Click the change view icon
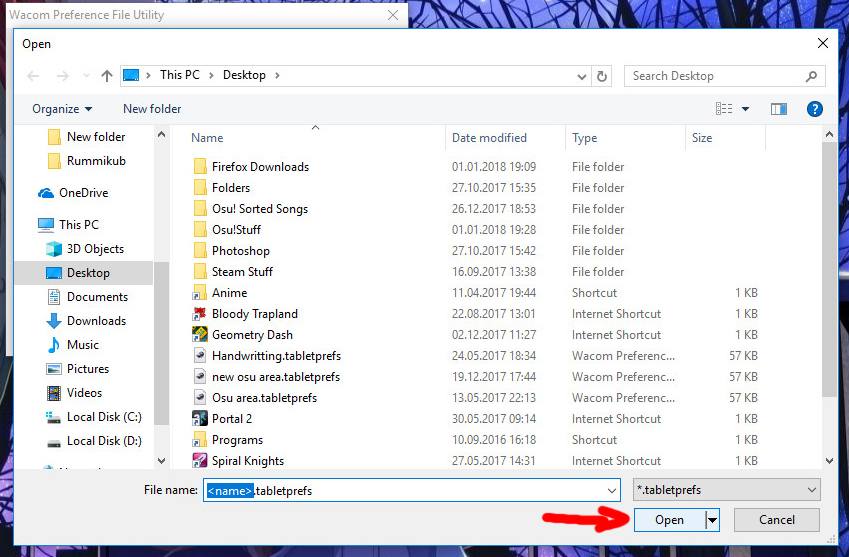849x557 pixels. [724, 109]
